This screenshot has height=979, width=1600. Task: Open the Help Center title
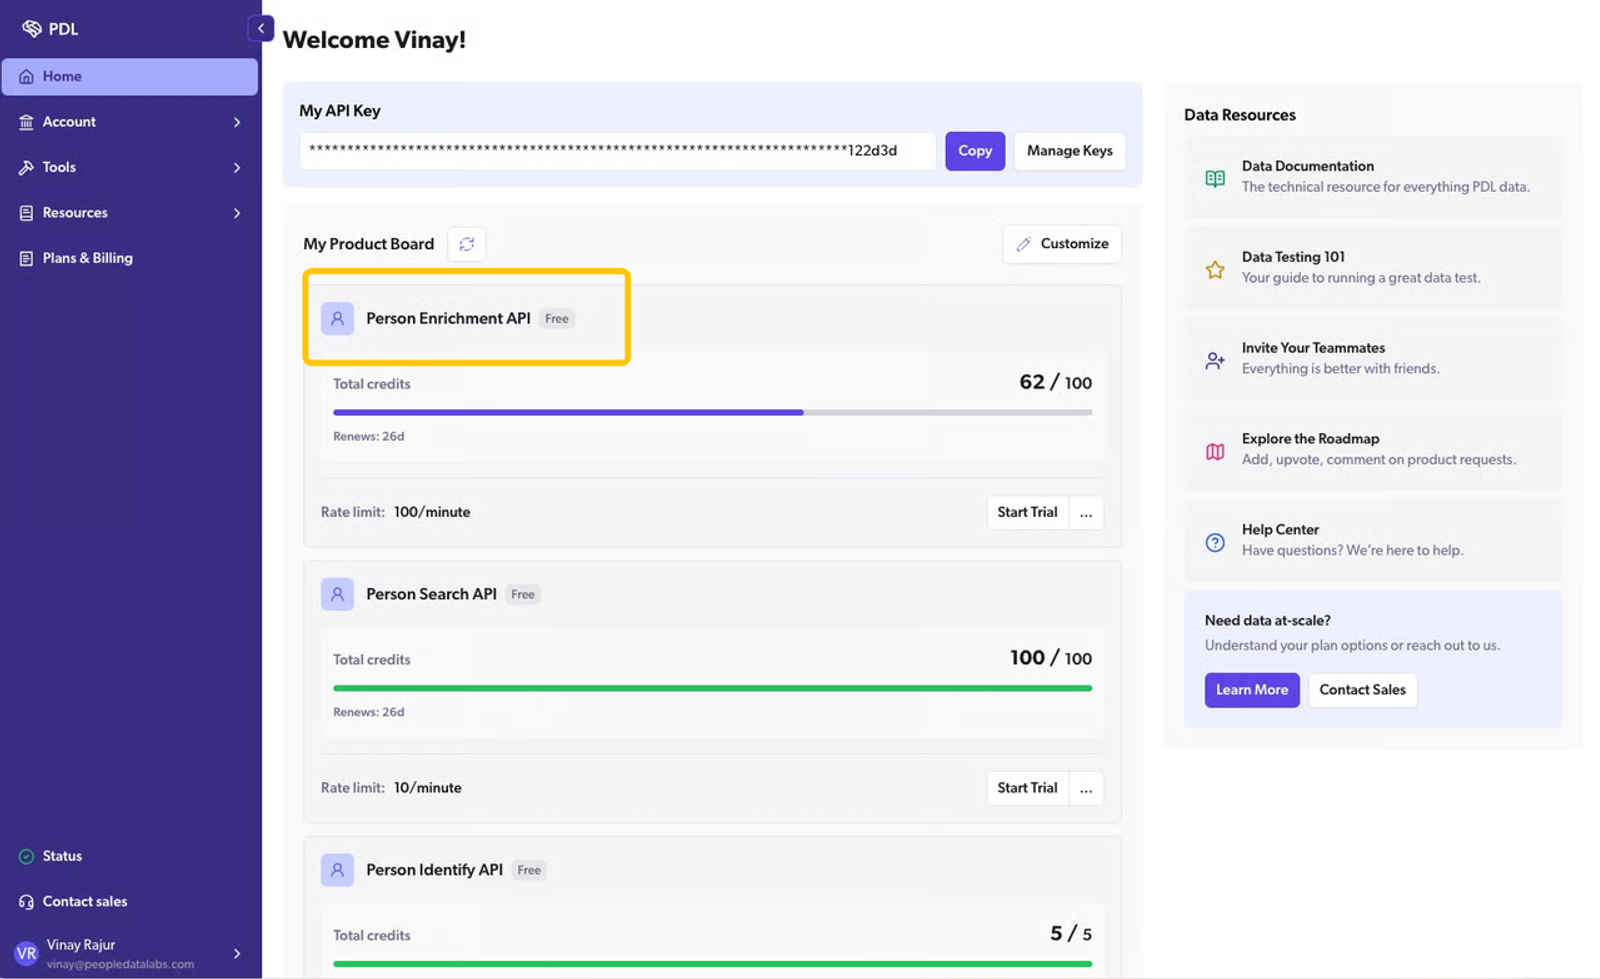(1281, 530)
